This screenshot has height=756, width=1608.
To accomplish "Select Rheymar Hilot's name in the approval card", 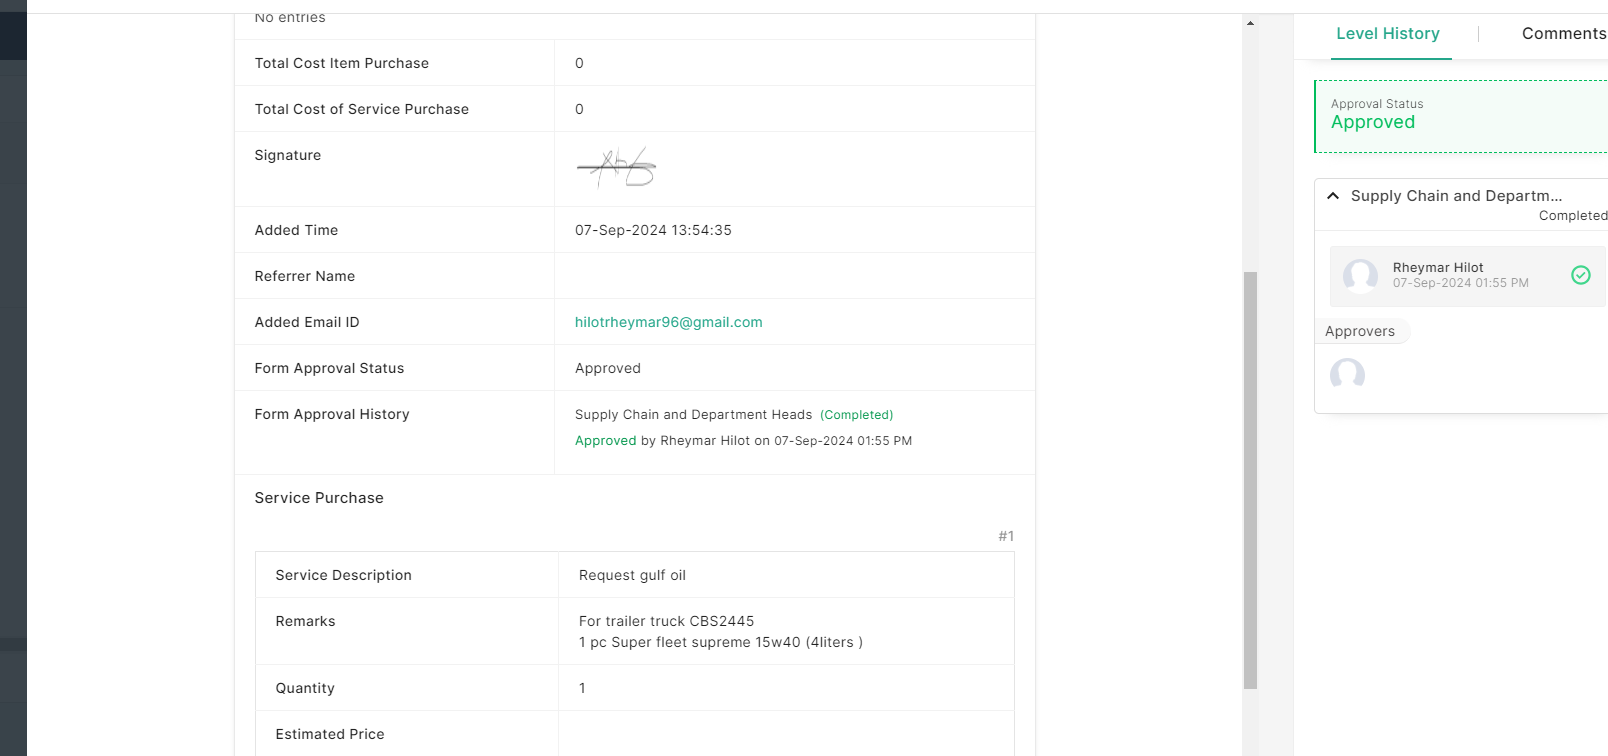I will click(1437, 268).
